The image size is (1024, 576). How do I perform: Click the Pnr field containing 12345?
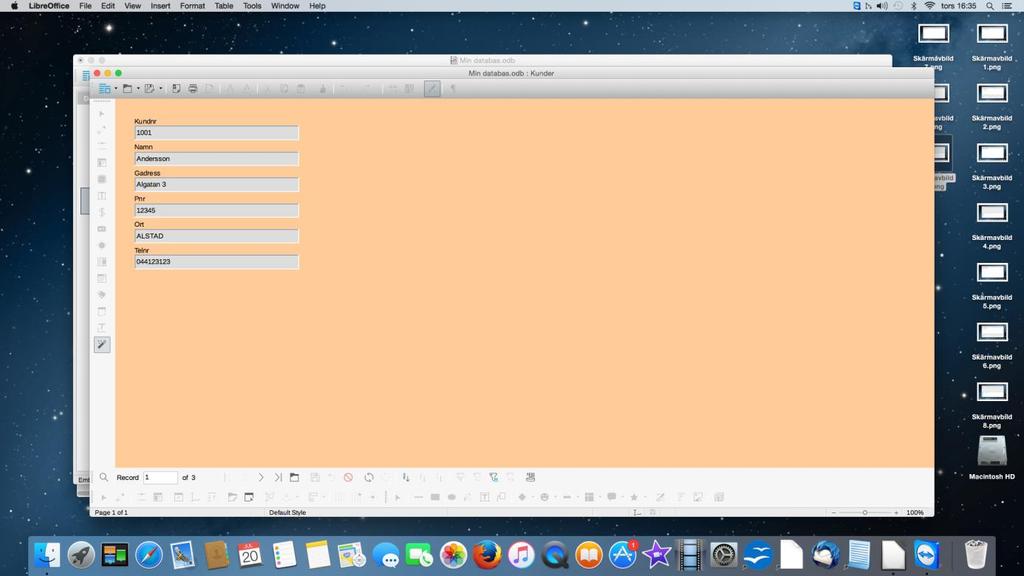point(216,210)
